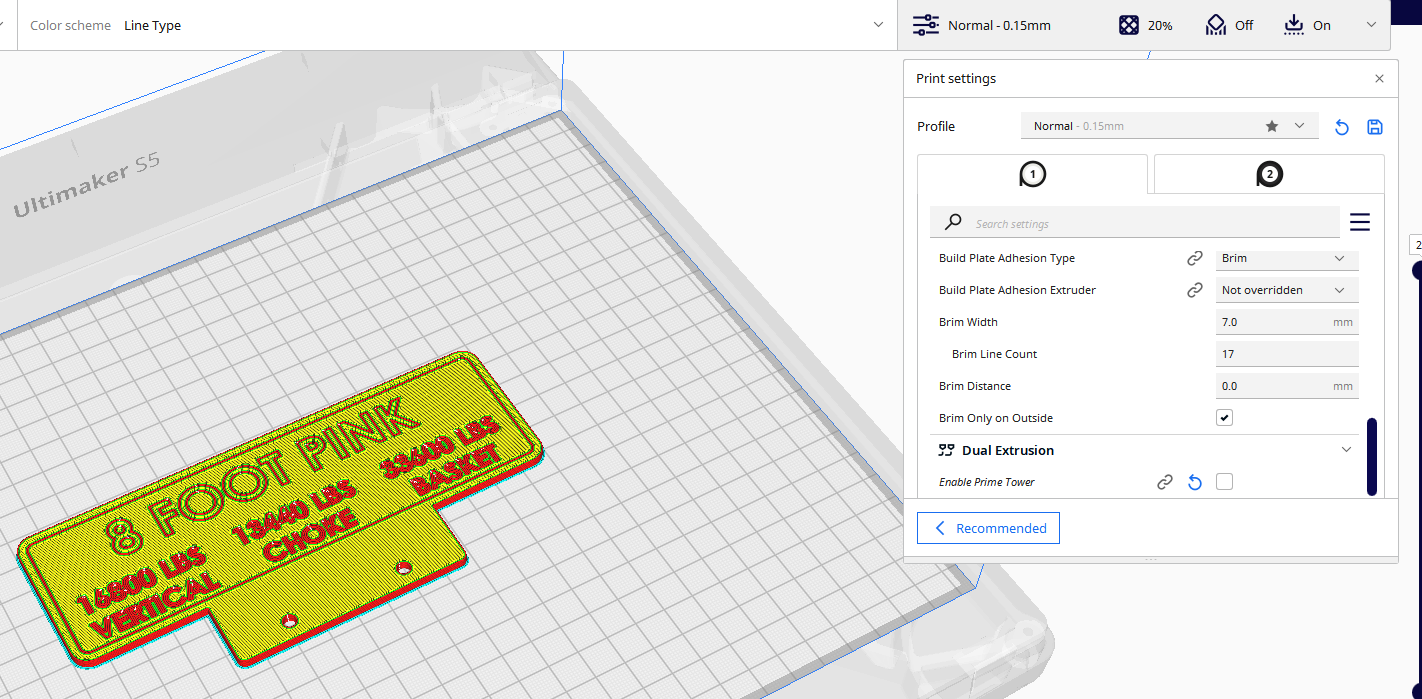Save the profile using the floppy disk icon
This screenshot has height=699, width=1422.
(x=1375, y=127)
